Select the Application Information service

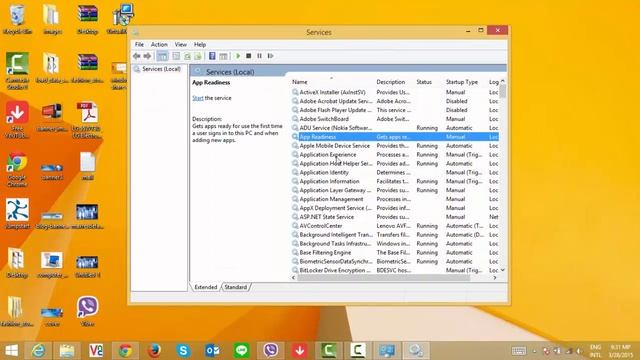(395, 182)
